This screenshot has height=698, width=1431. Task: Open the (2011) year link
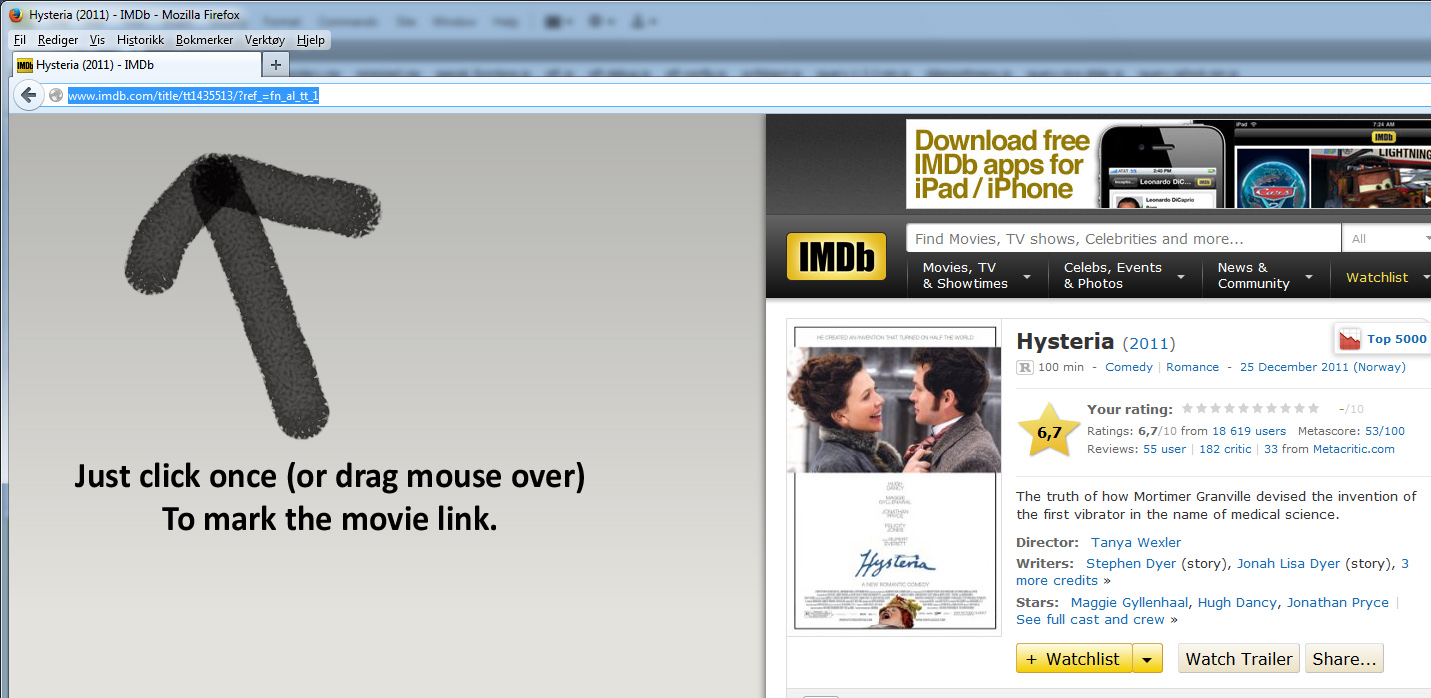click(1149, 343)
